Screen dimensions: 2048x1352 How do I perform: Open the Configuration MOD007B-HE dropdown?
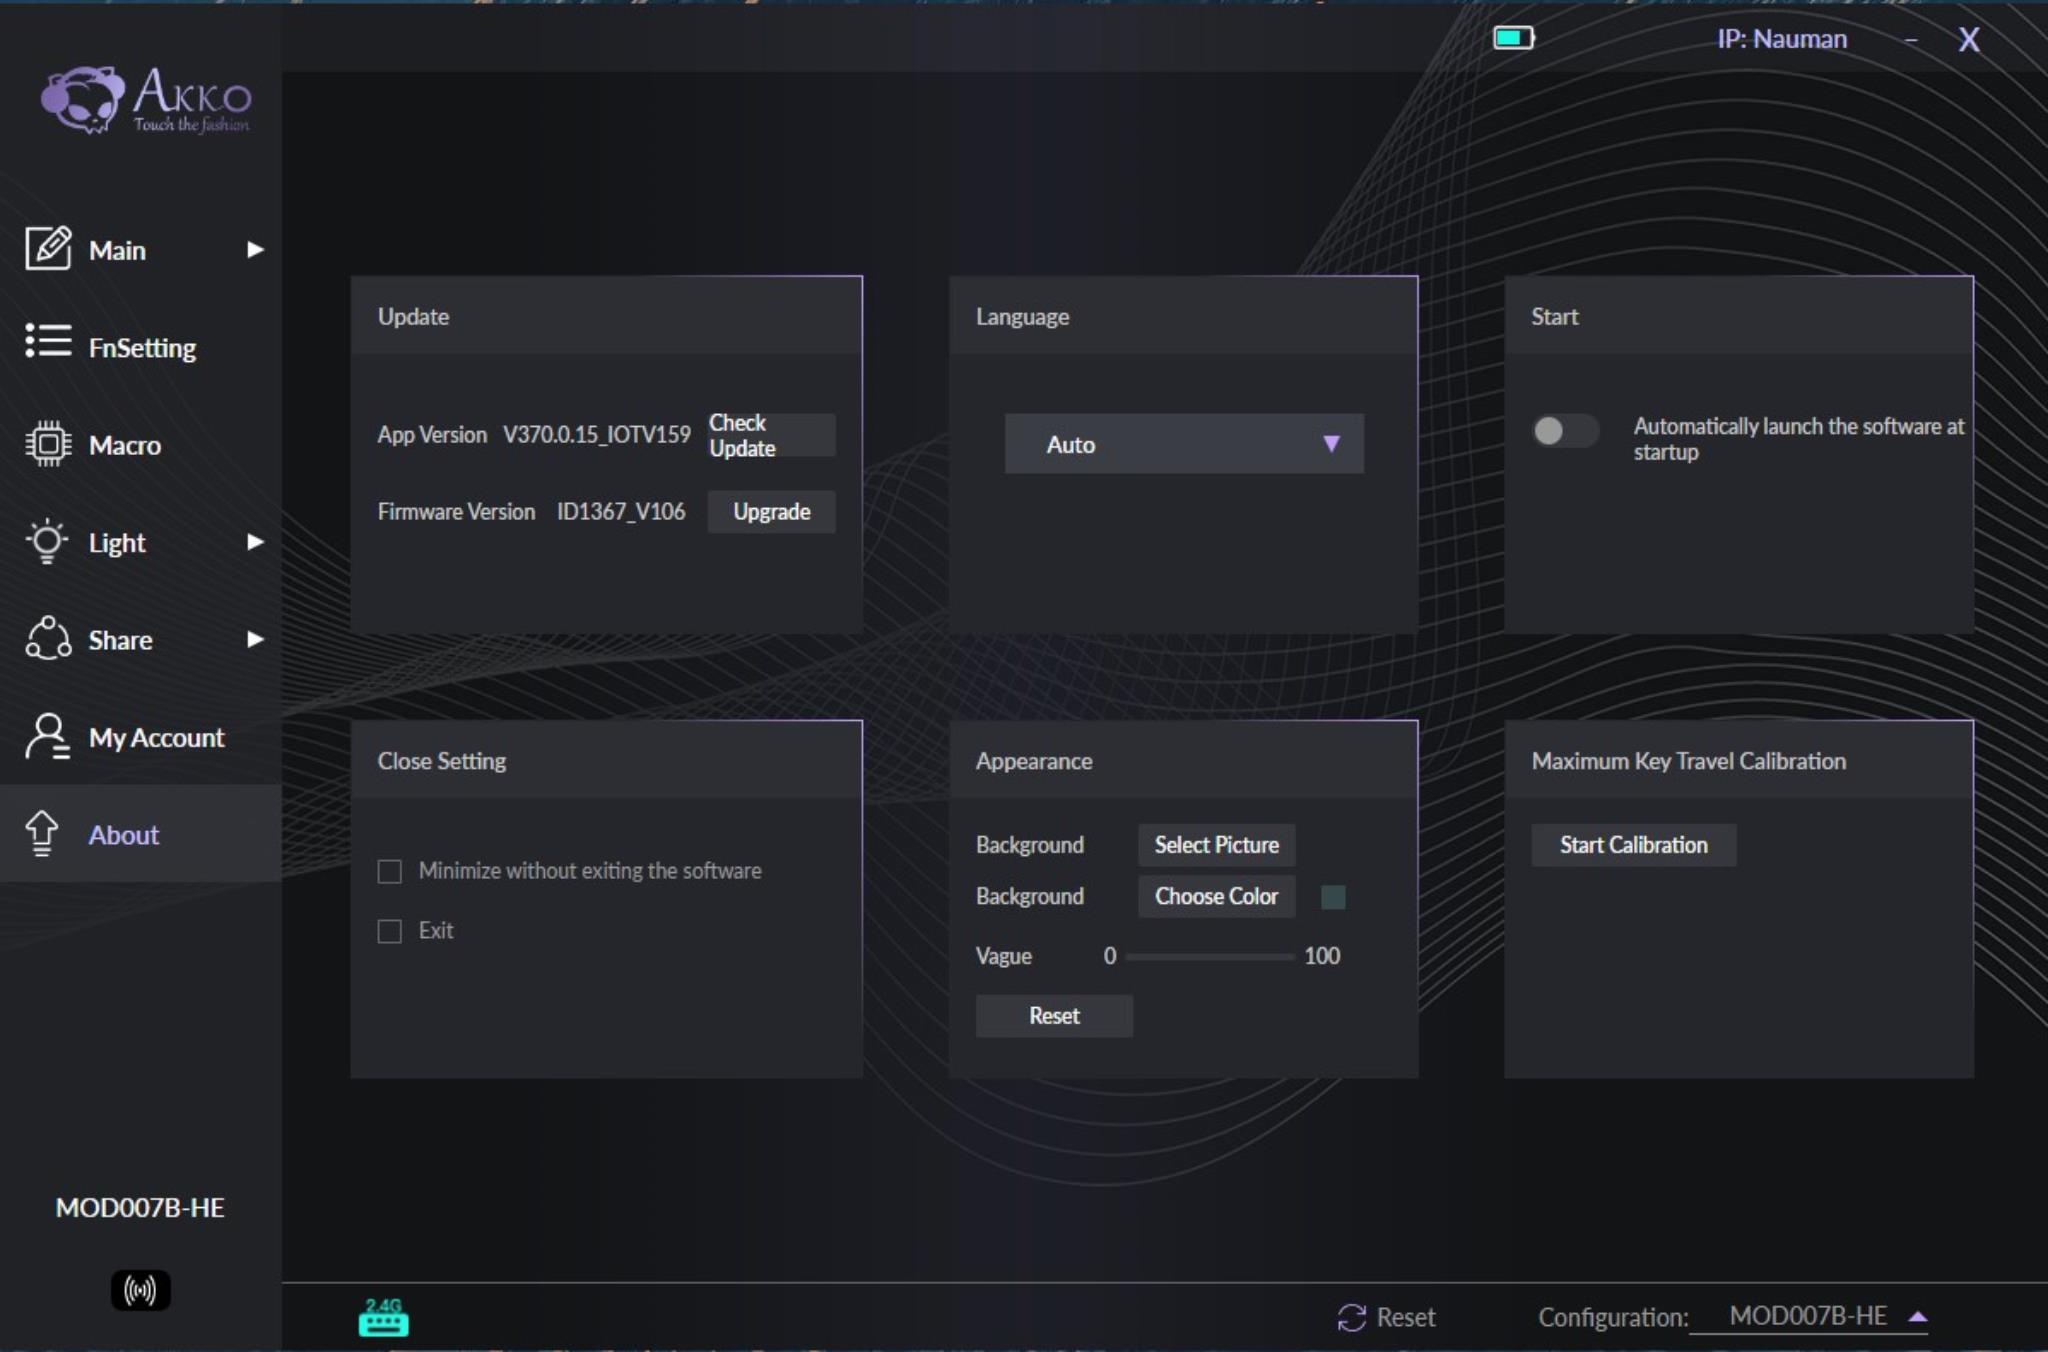pos(1809,1316)
